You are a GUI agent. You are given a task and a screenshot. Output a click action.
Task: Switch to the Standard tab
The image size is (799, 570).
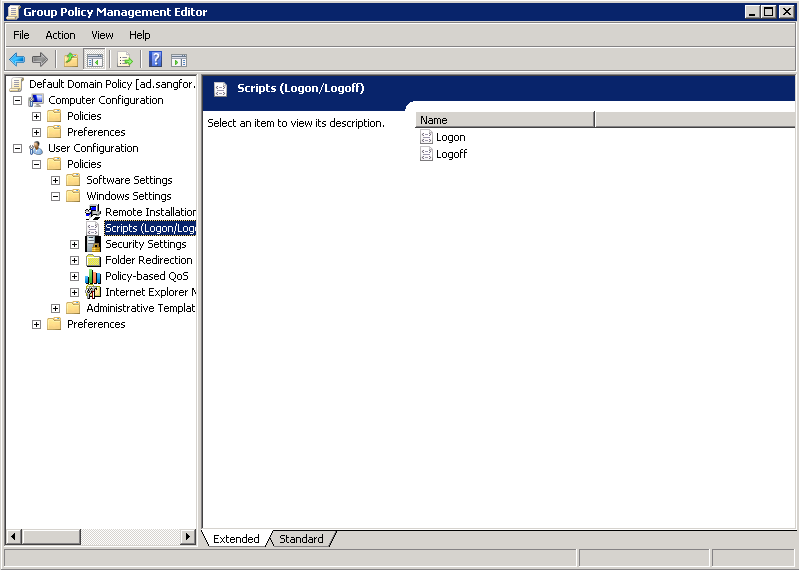pos(301,539)
